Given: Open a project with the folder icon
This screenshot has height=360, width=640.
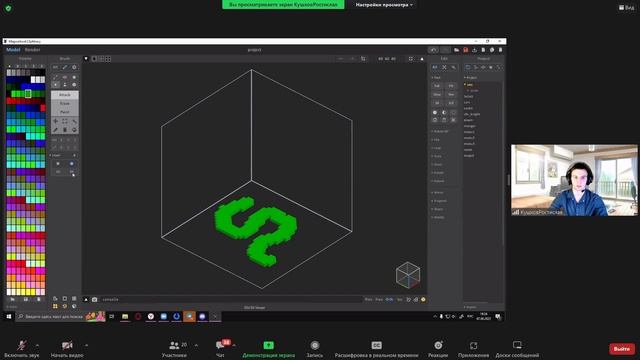Looking at the screenshot, I should (457, 50).
